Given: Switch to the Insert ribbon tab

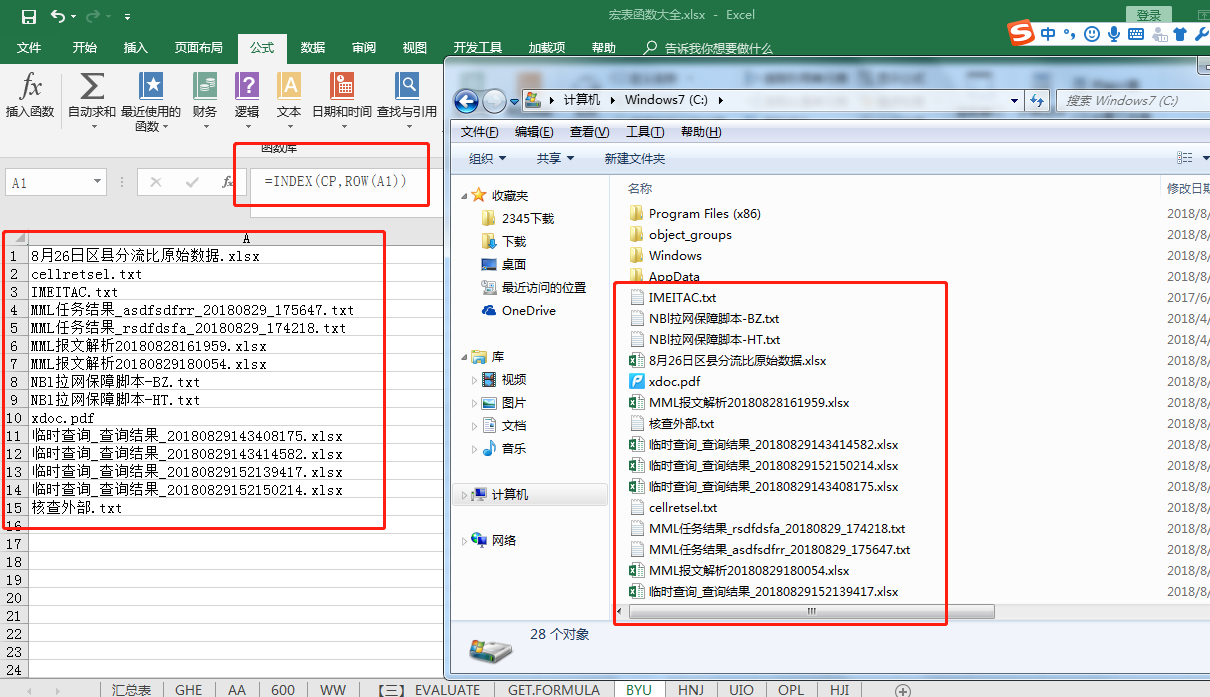Looking at the screenshot, I should point(135,48).
